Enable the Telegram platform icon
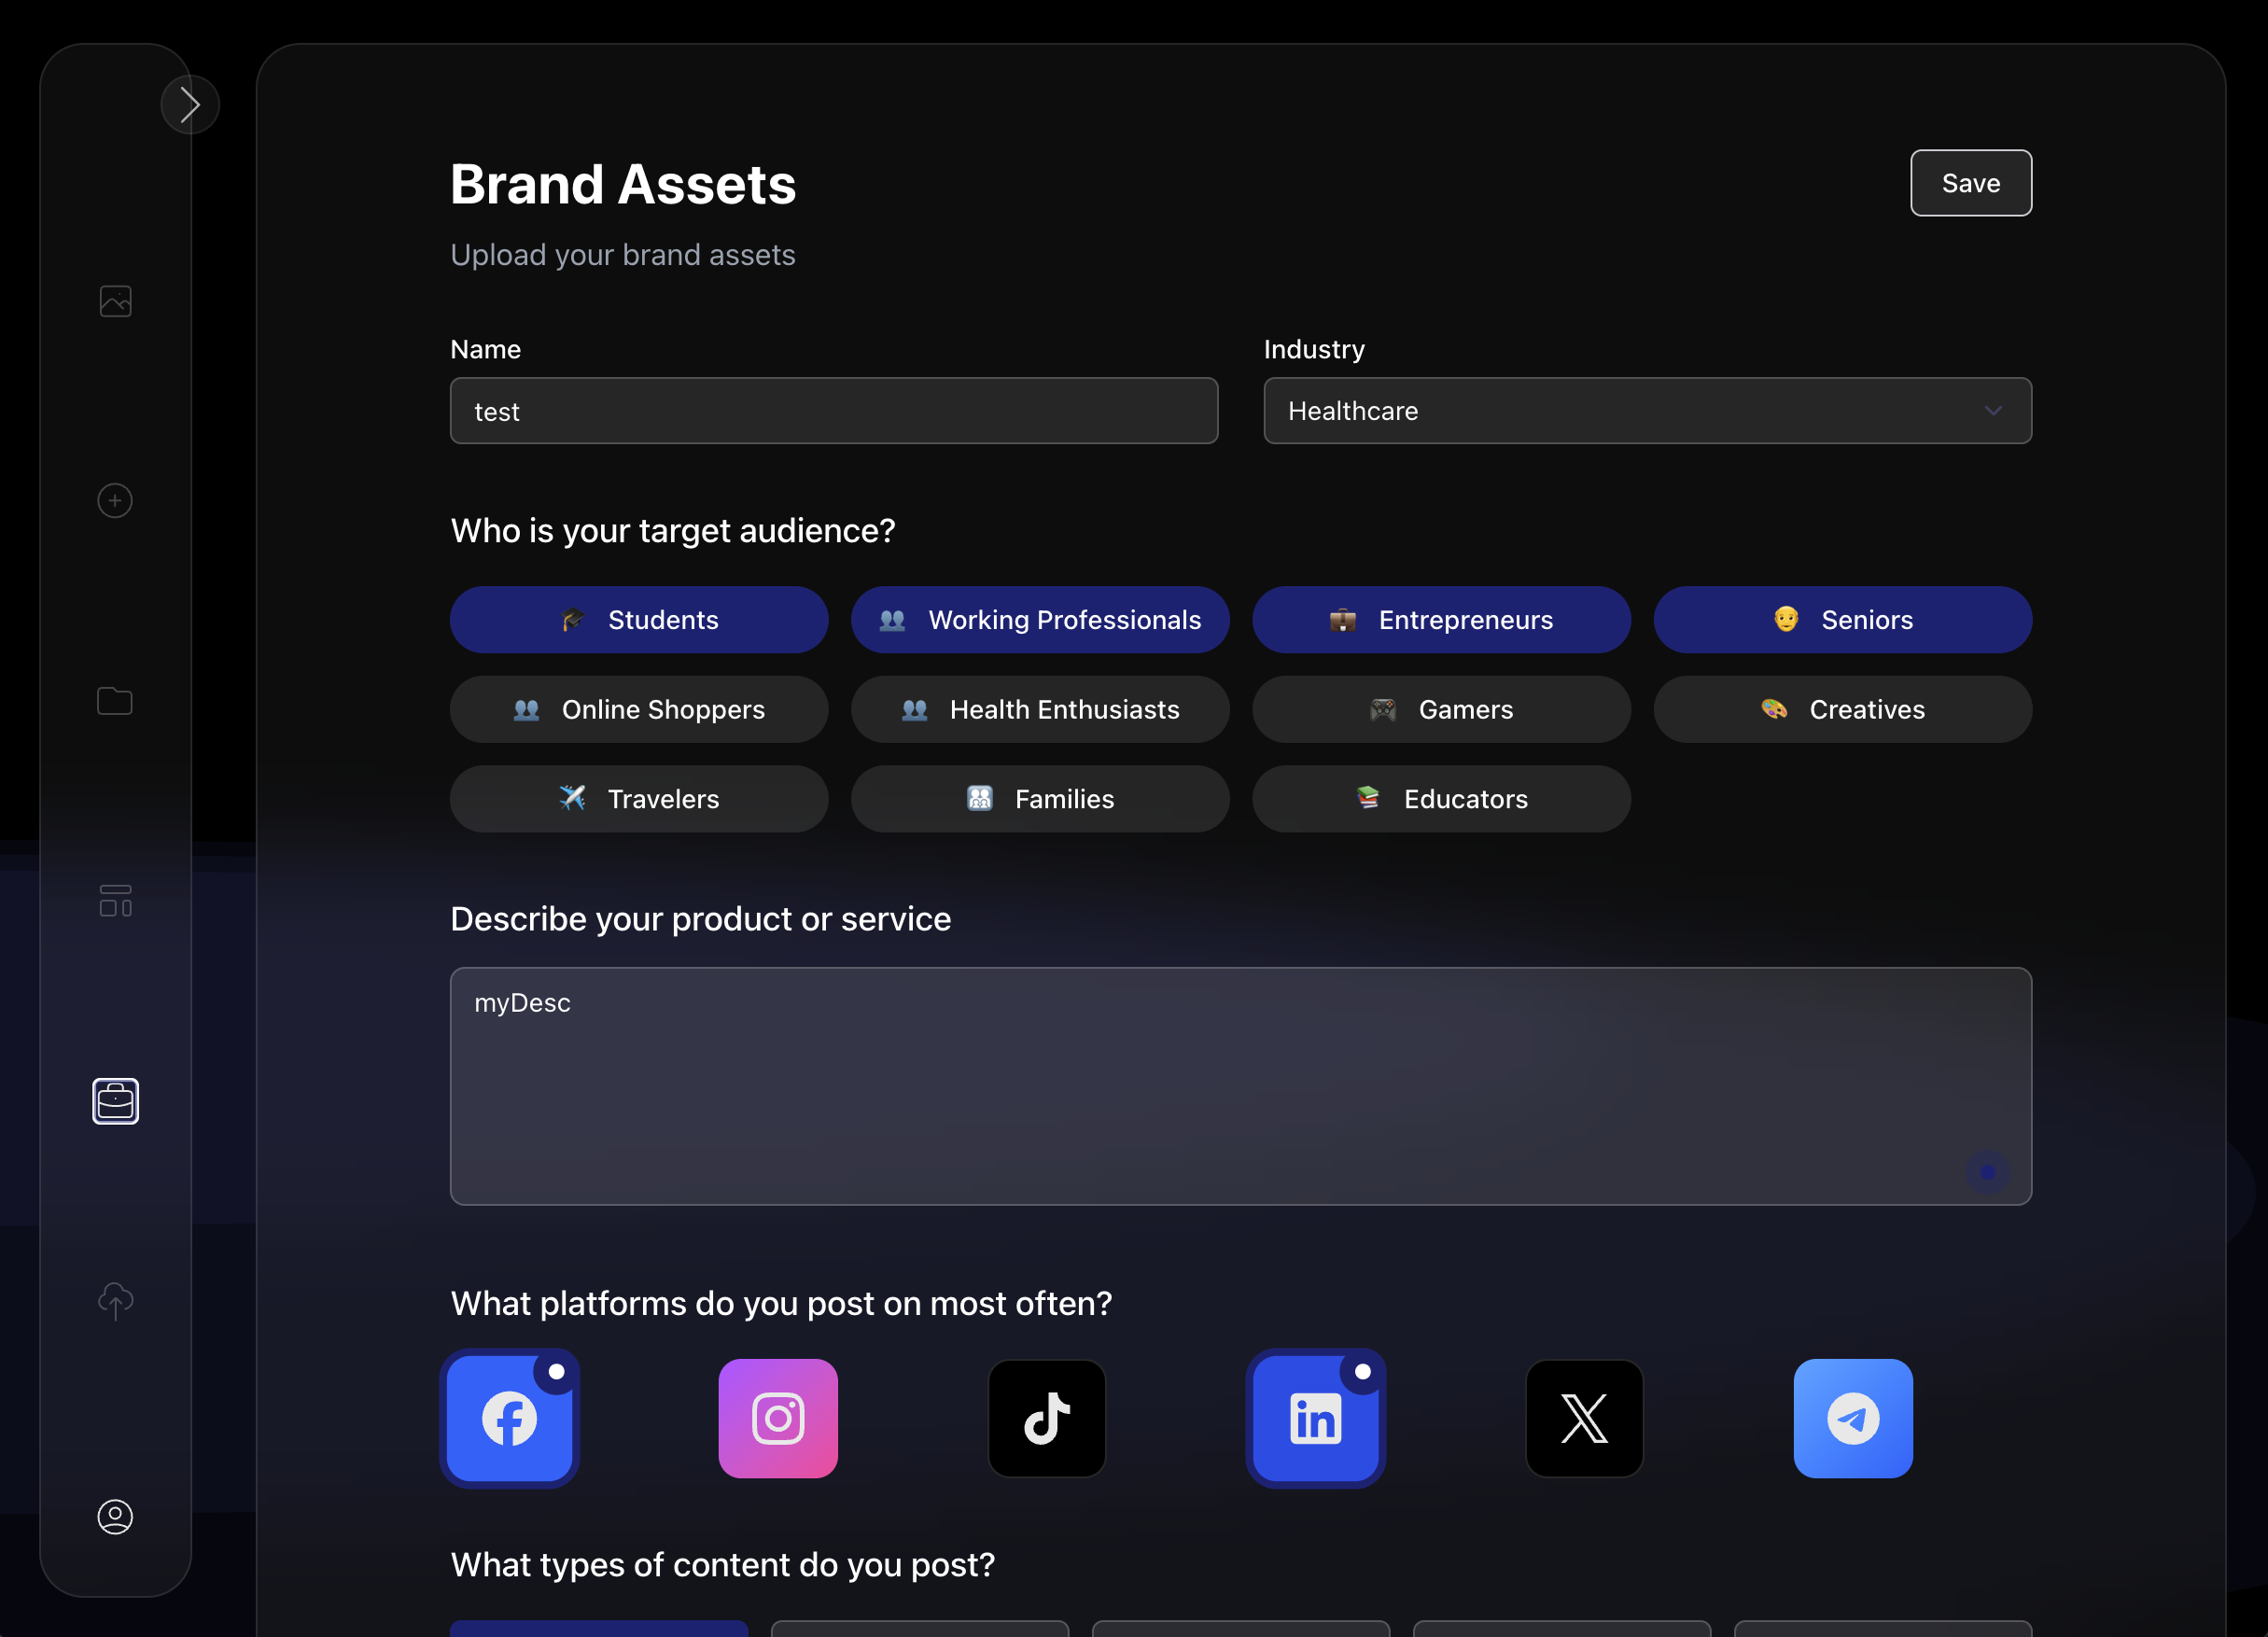2268x1637 pixels. click(x=1853, y=1418)
